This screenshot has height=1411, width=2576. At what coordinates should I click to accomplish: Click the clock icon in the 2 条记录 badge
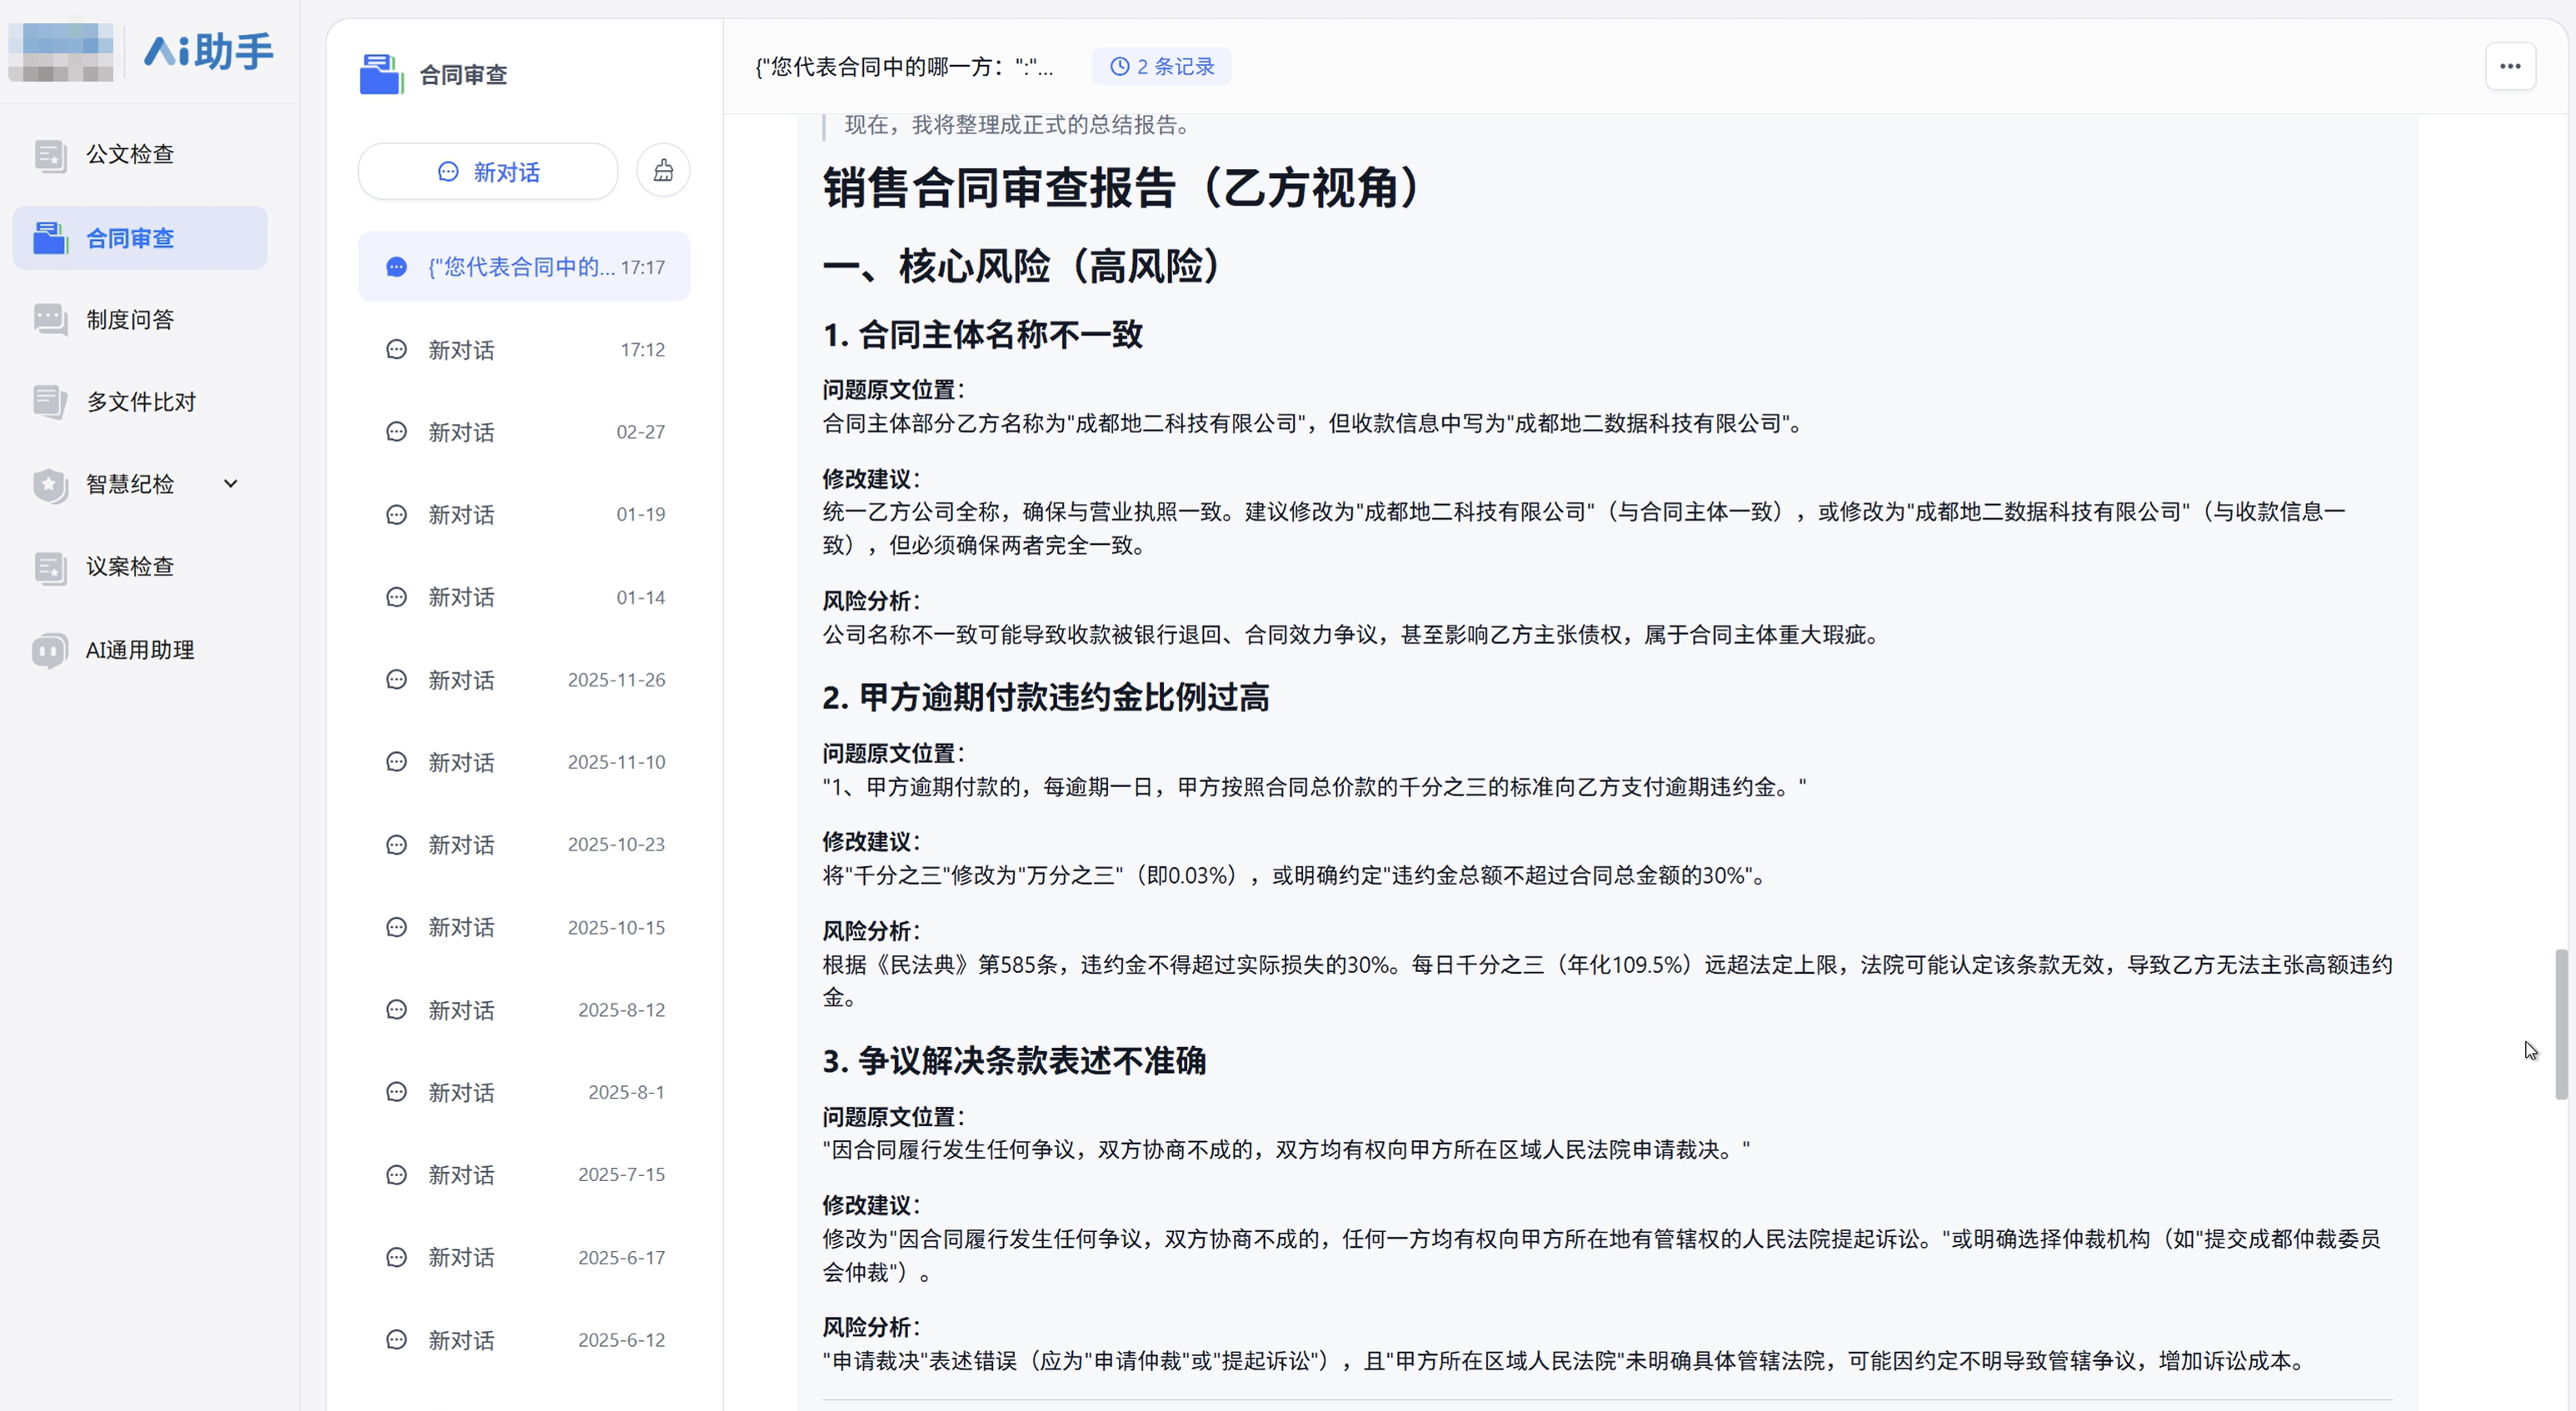coord(1120,66)
